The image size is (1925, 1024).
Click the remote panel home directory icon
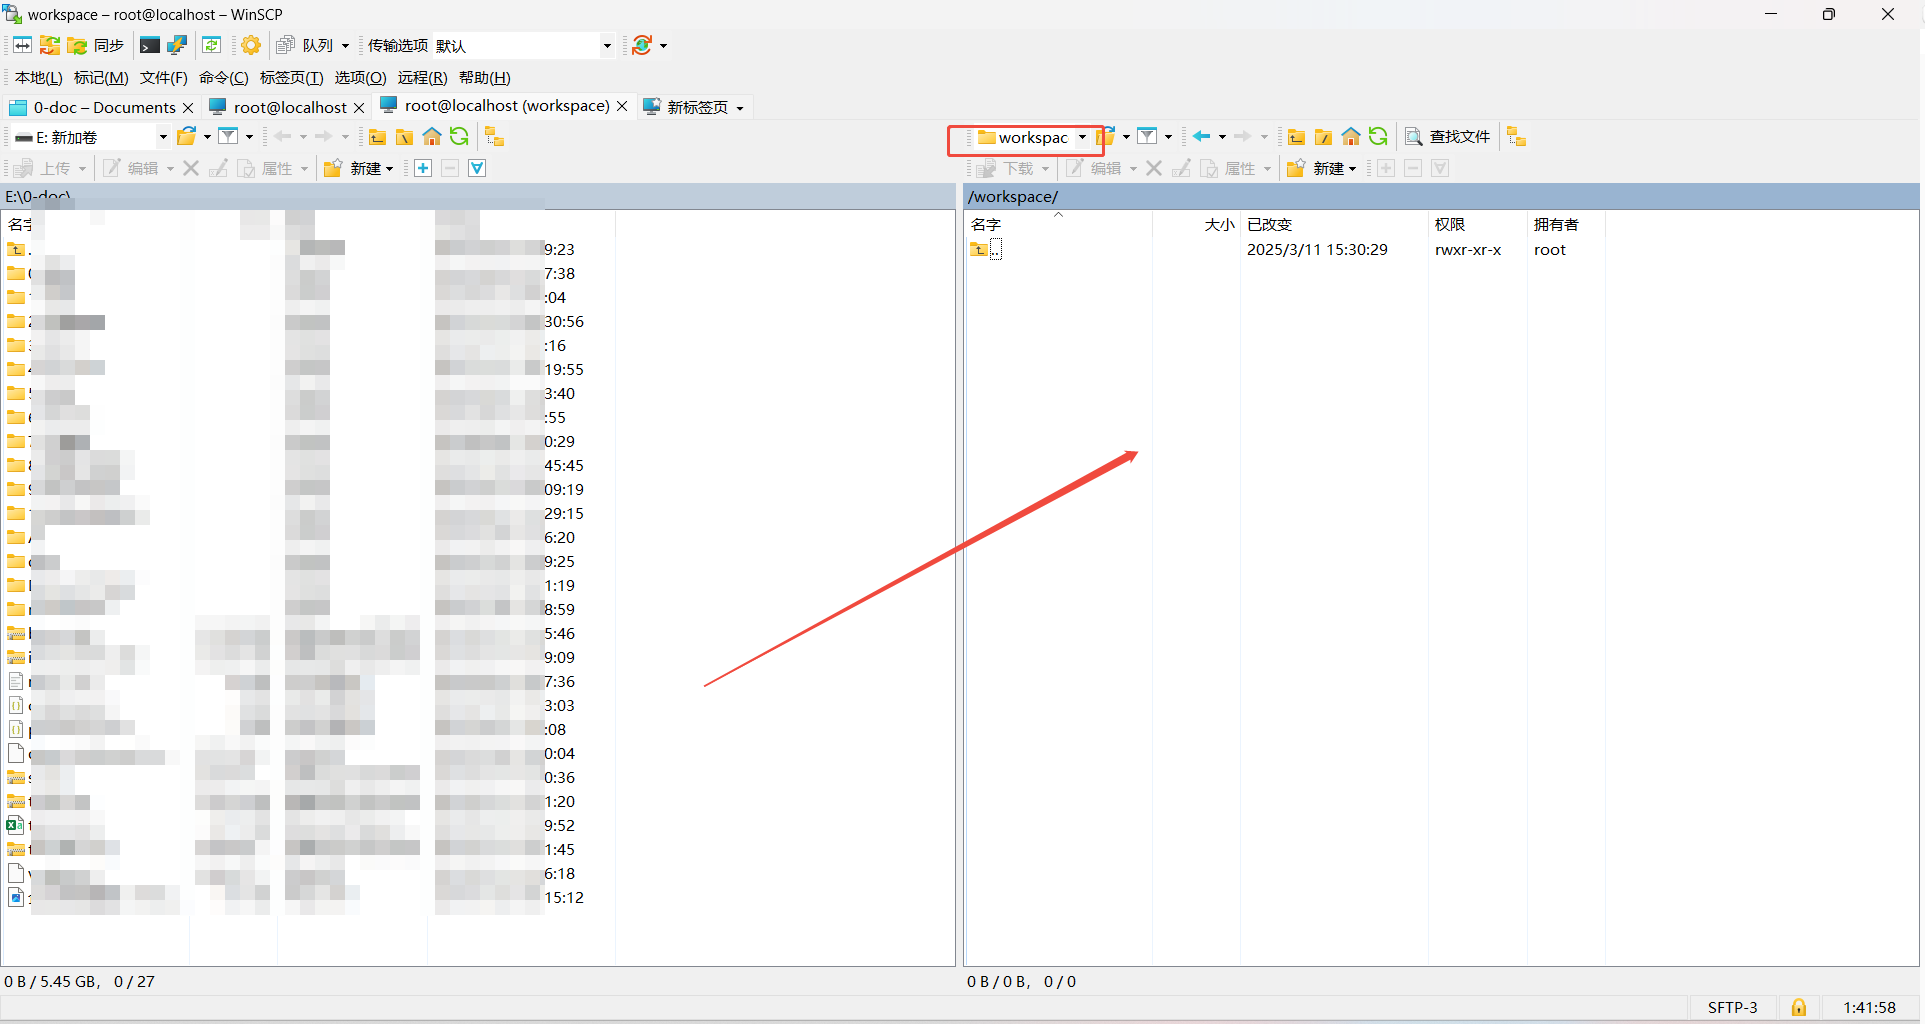[x=1351, y=137]
